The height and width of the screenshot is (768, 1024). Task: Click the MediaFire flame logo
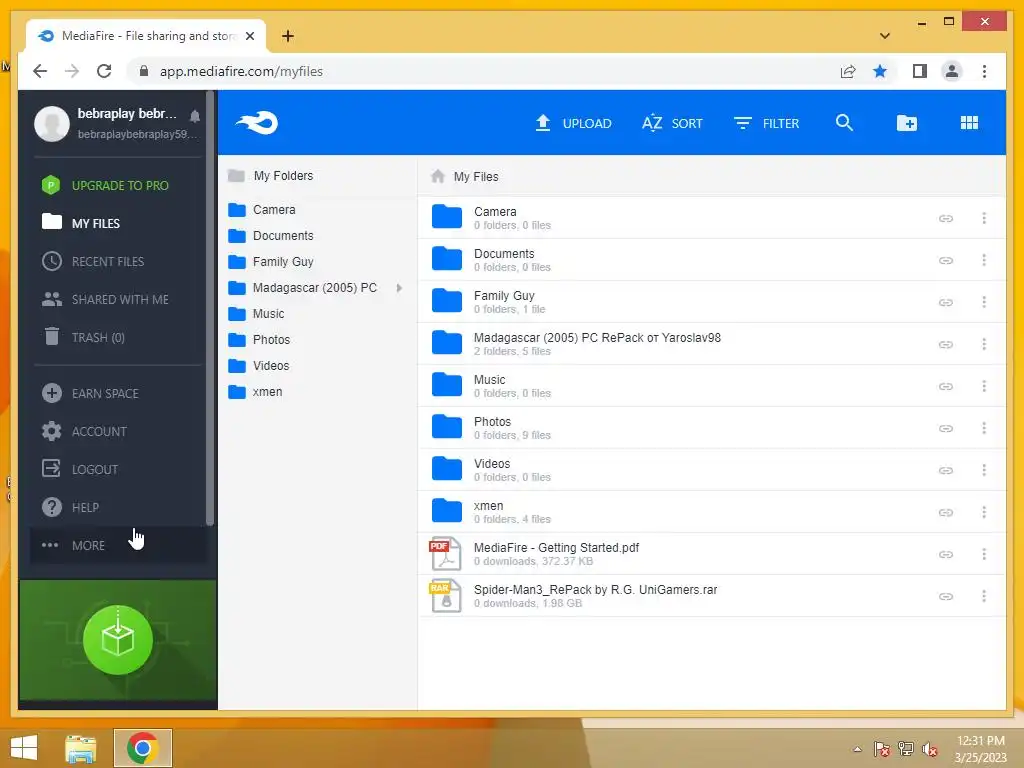point(257,123)
